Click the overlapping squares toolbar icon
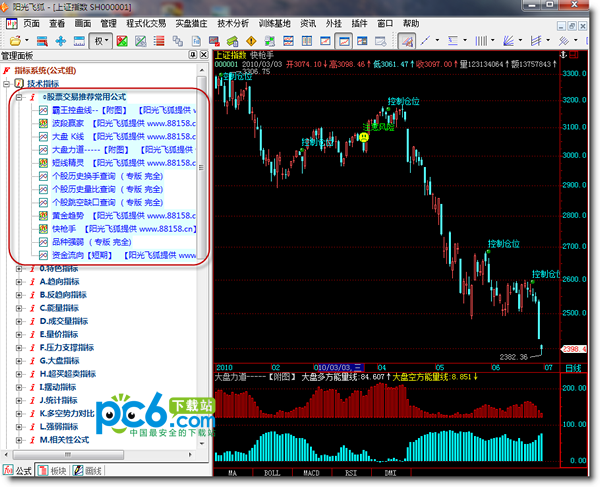600x487 pixels. click(x=178, y=41)
